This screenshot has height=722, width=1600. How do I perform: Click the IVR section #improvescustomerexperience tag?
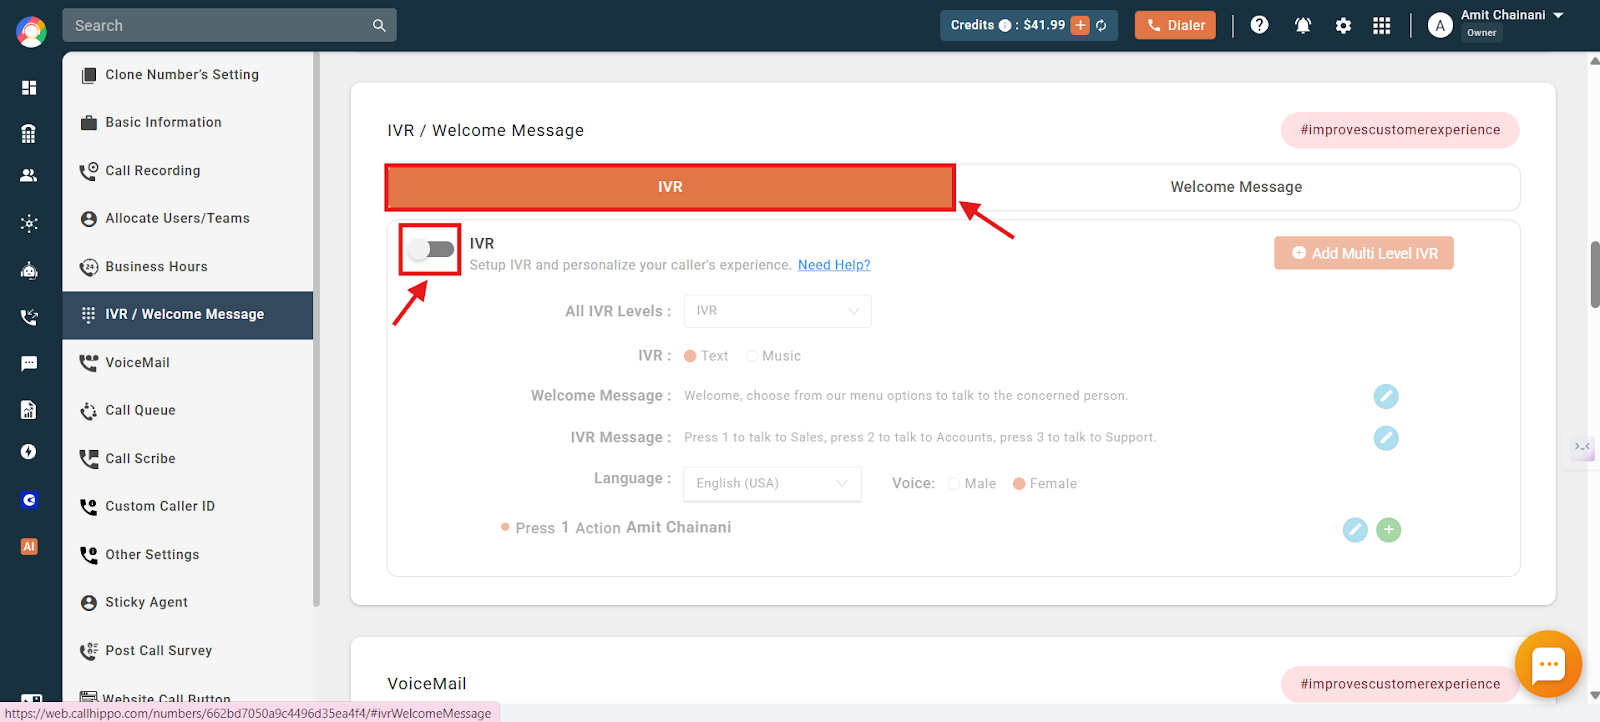coord(1400,130)
